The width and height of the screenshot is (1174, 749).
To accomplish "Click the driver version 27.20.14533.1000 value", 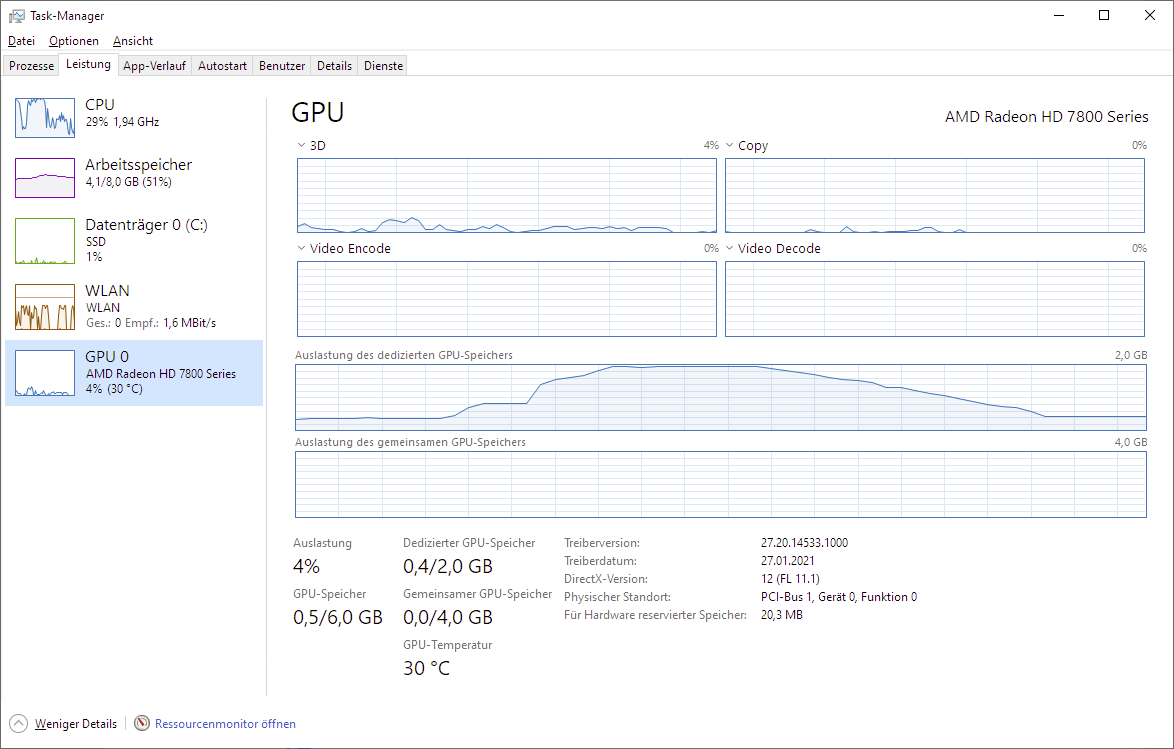I will pos(804,543).
